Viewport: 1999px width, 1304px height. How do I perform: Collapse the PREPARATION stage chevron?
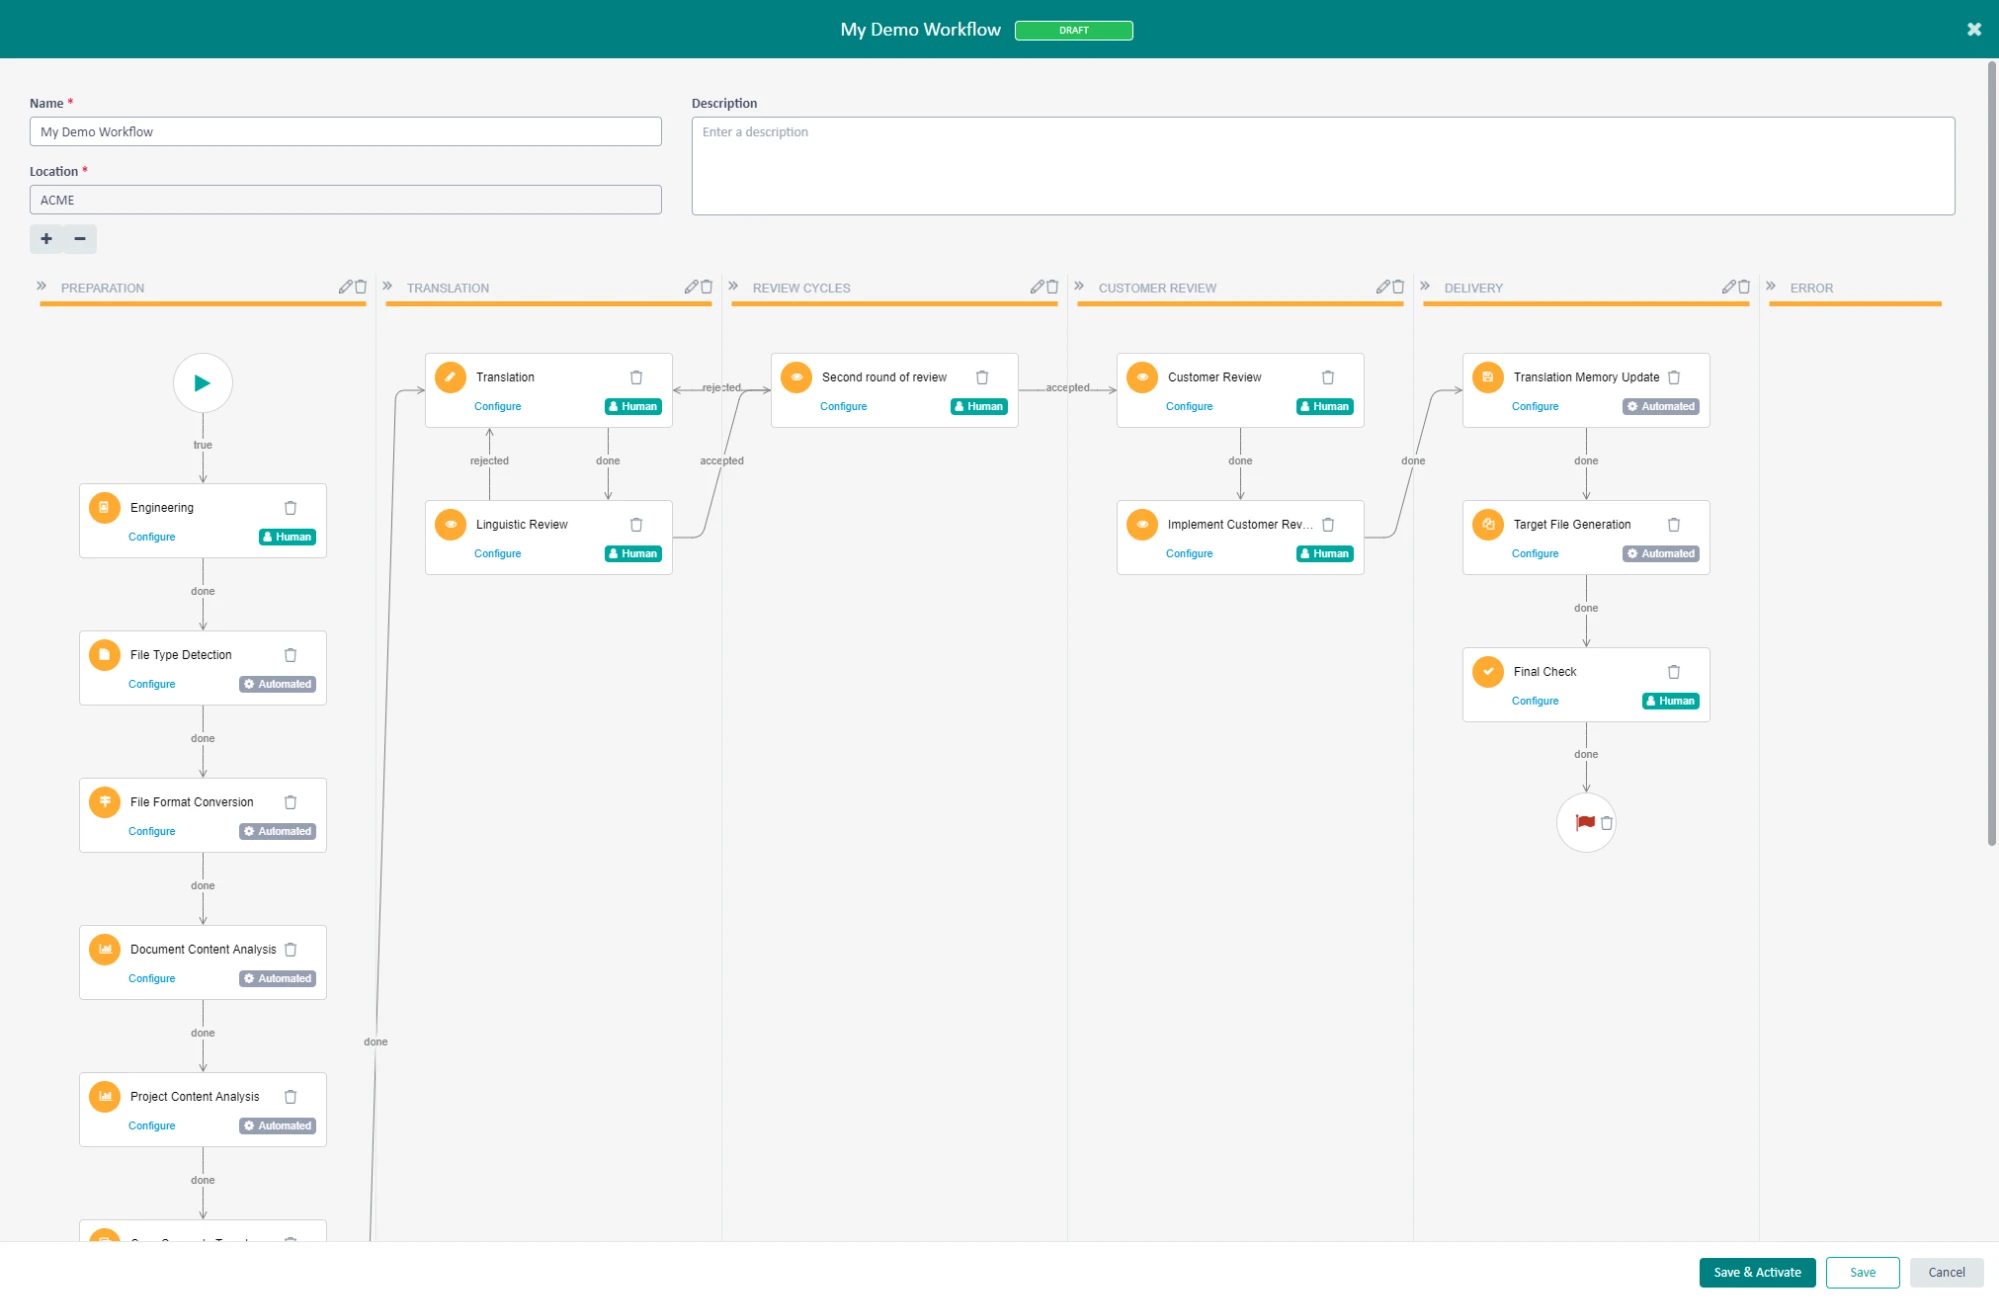click(42, 287)
